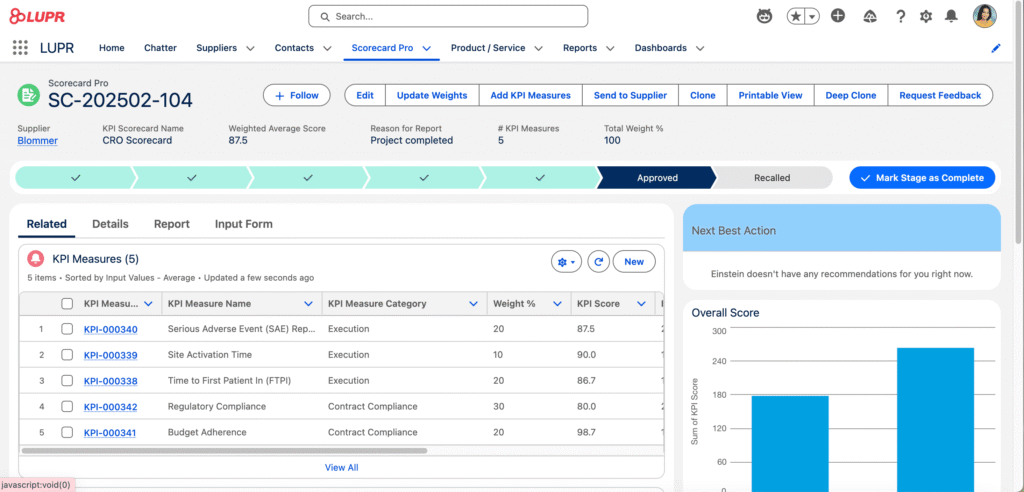Toggle the select-all checkbox in table header
1024x492 pixels.
pos(67,304)
